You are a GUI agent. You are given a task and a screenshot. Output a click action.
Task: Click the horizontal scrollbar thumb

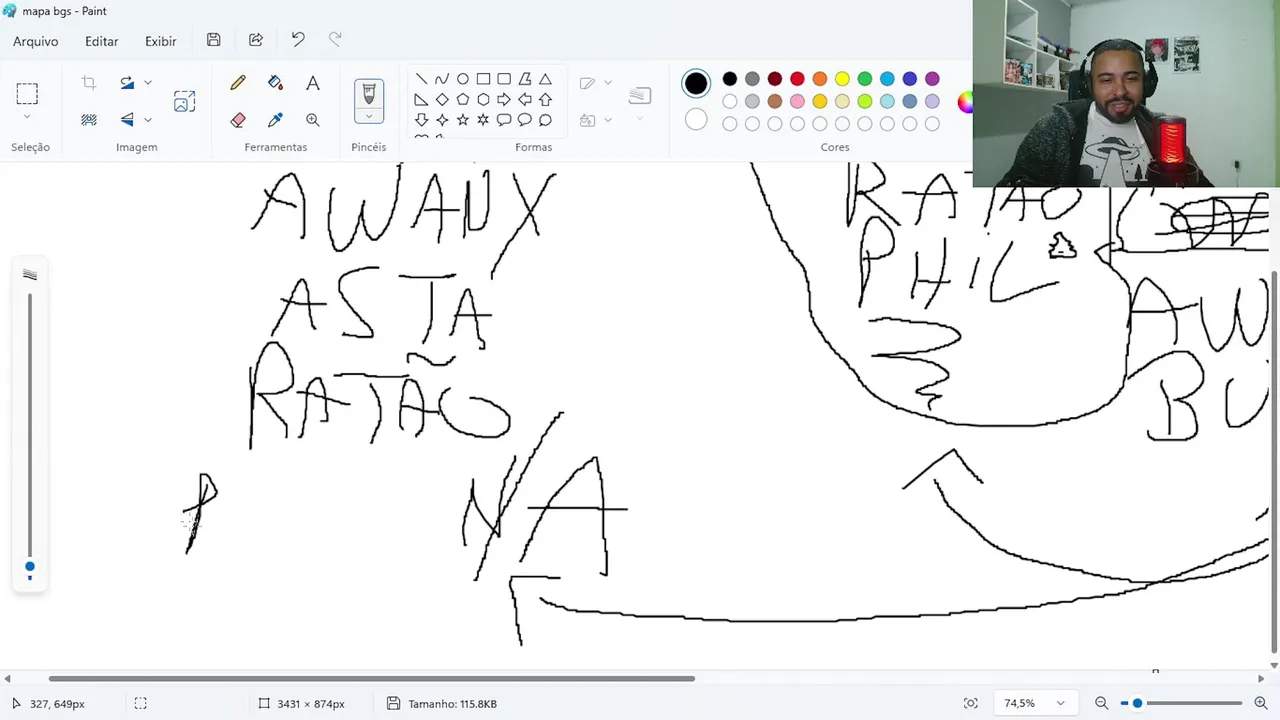pos(372,679)
